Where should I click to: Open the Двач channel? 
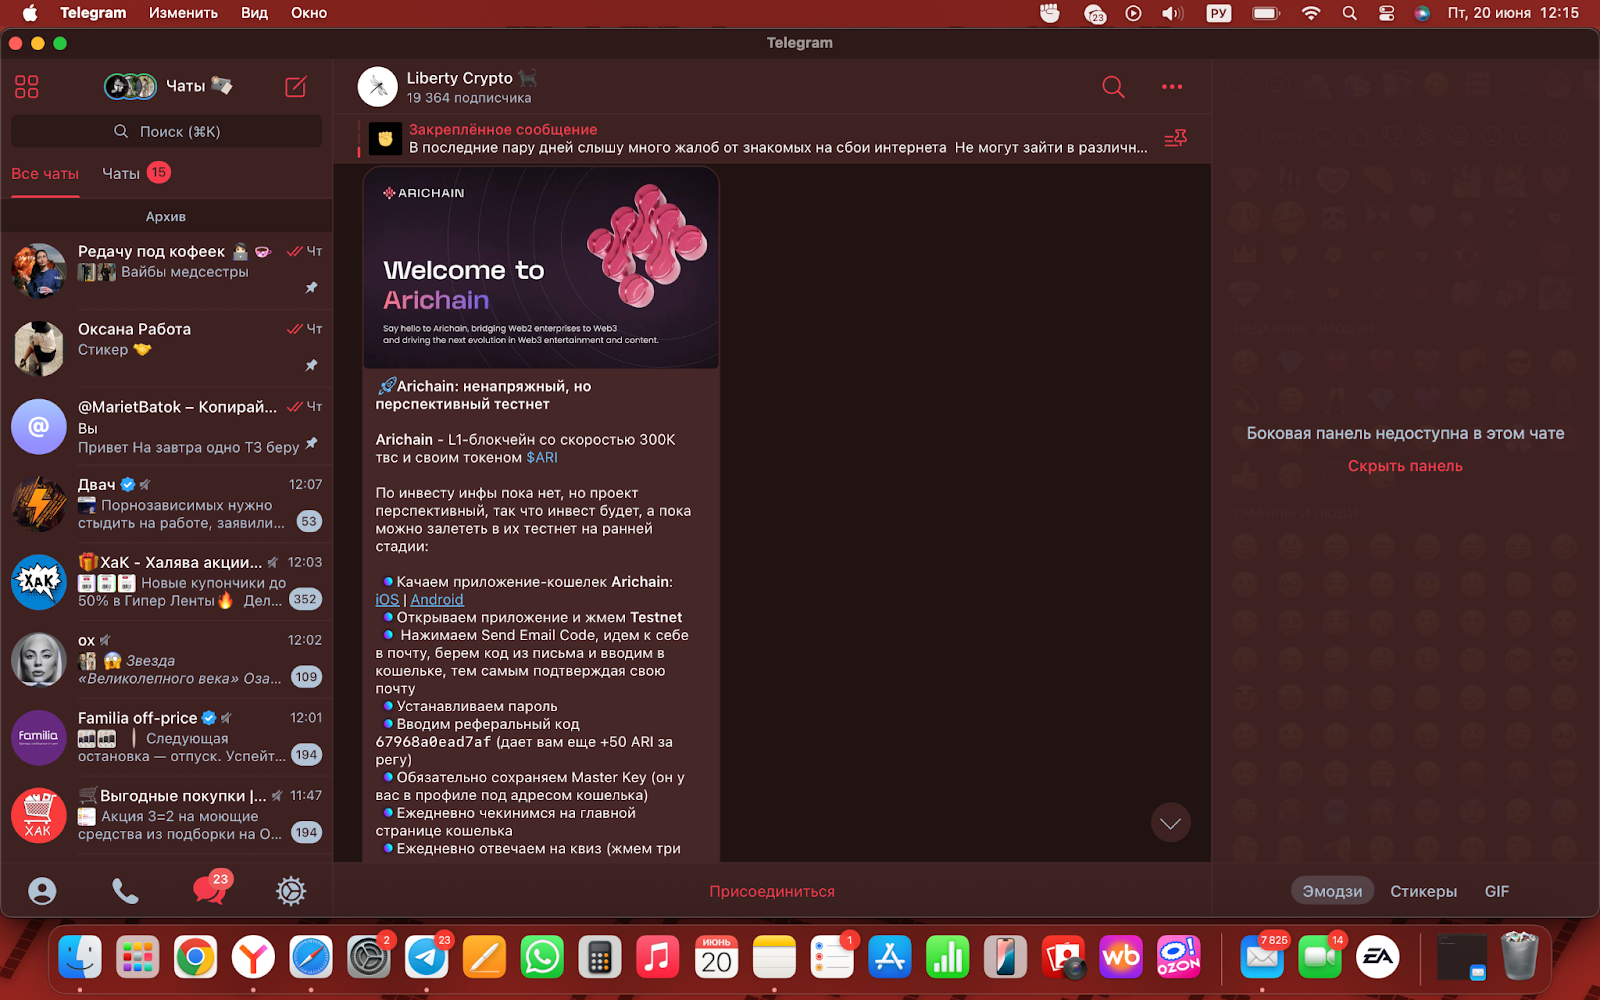[166, 504]
